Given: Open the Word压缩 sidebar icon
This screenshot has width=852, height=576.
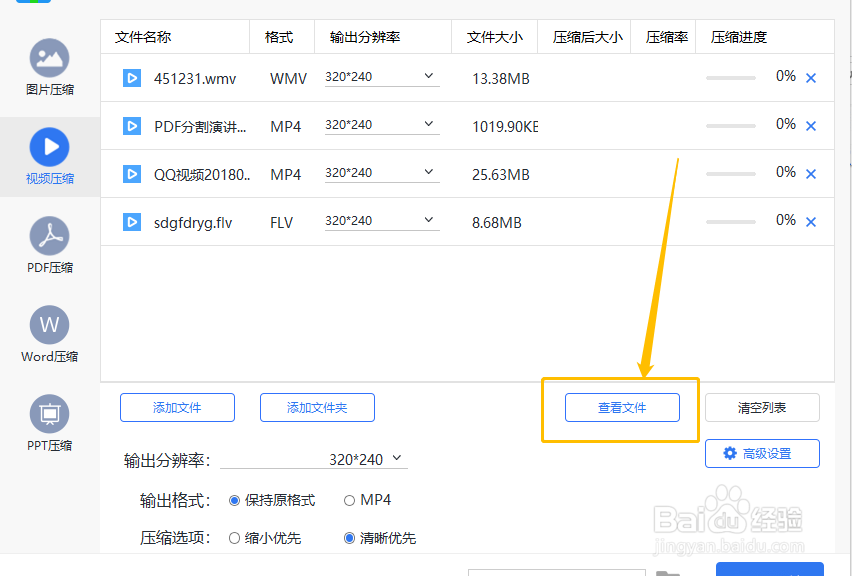Looking at the screenshot, I should click(x=49, y=325).
